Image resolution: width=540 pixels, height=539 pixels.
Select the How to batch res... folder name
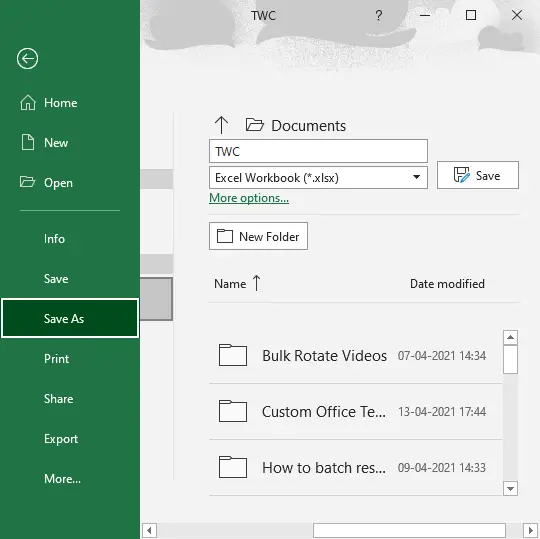point(324,468)
